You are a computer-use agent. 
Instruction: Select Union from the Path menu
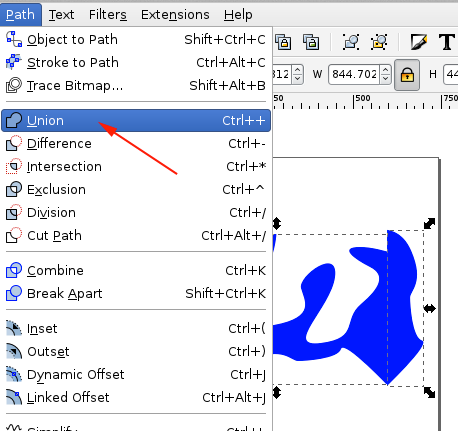click(136, 120)
